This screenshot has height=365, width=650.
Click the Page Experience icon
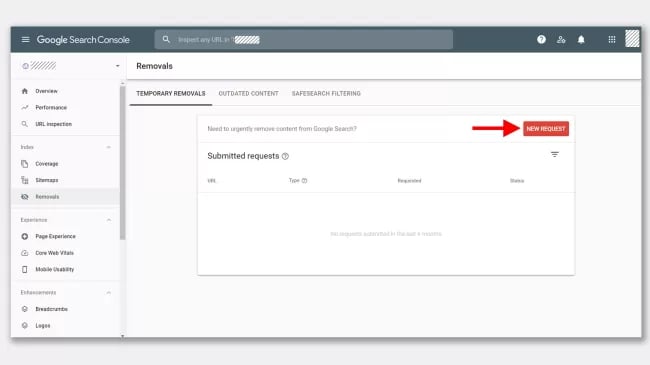coord(24,236)
